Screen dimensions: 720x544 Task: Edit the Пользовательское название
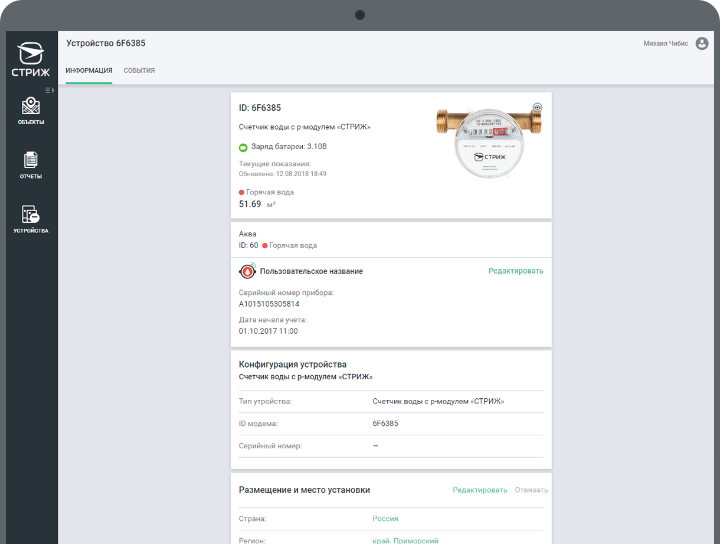click(x=516, y=271)
